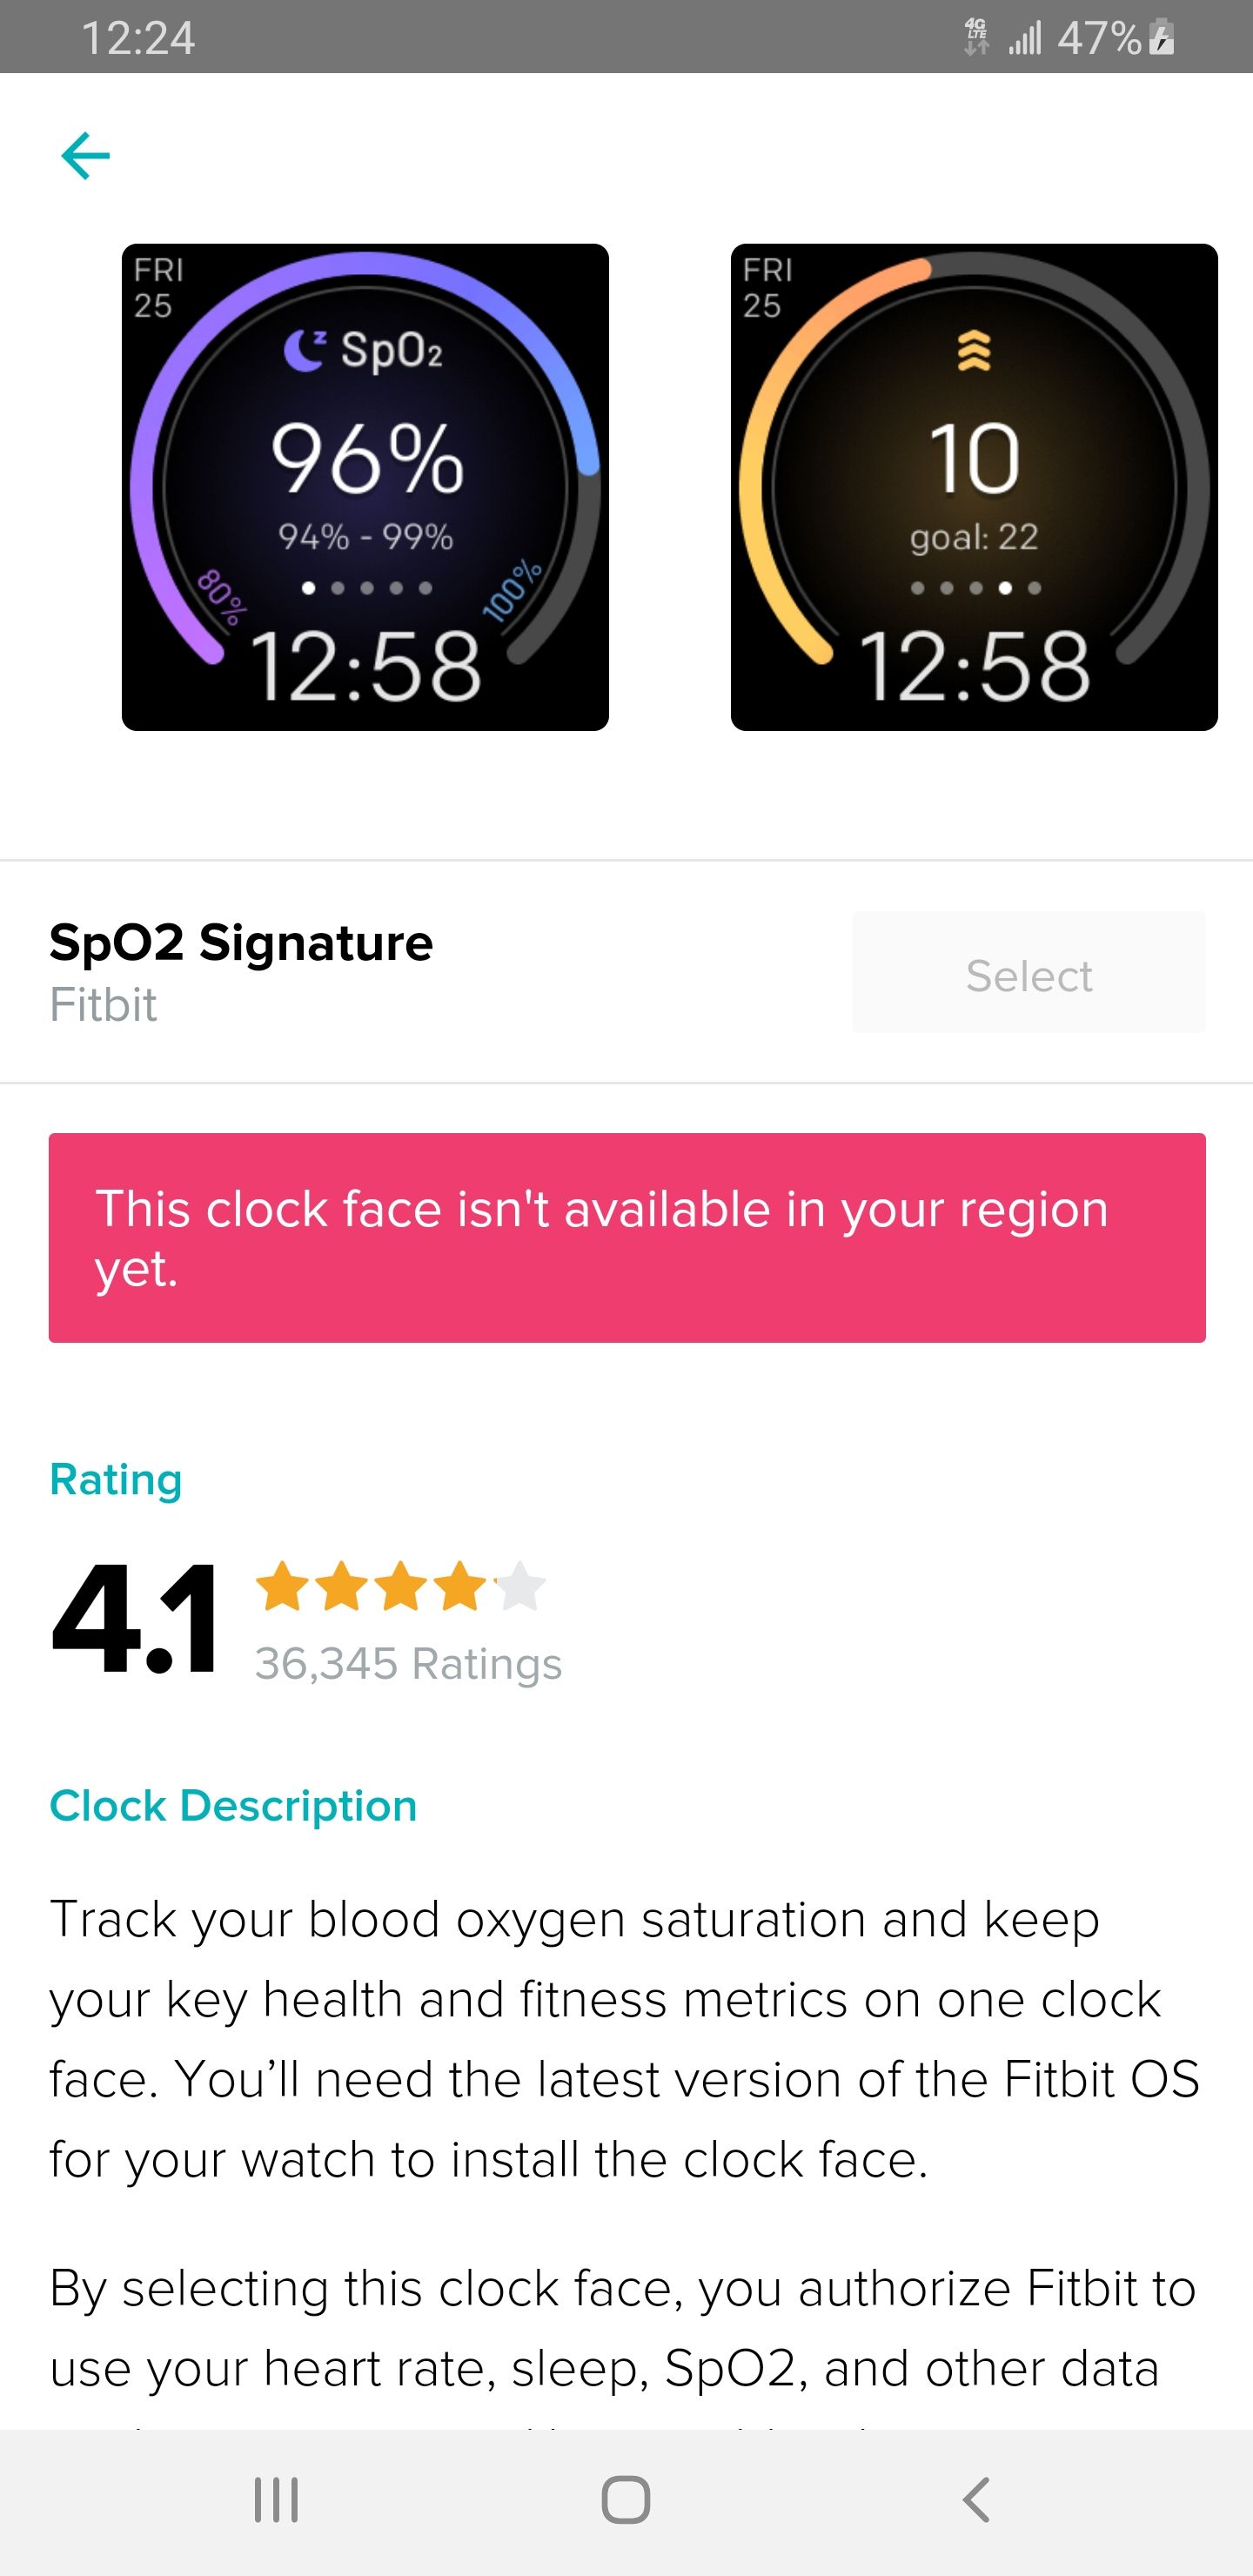The width and height of the screenshot is (1253, 2576).
Task: Tap the Rating section heading
Action: click(116, 1479)
